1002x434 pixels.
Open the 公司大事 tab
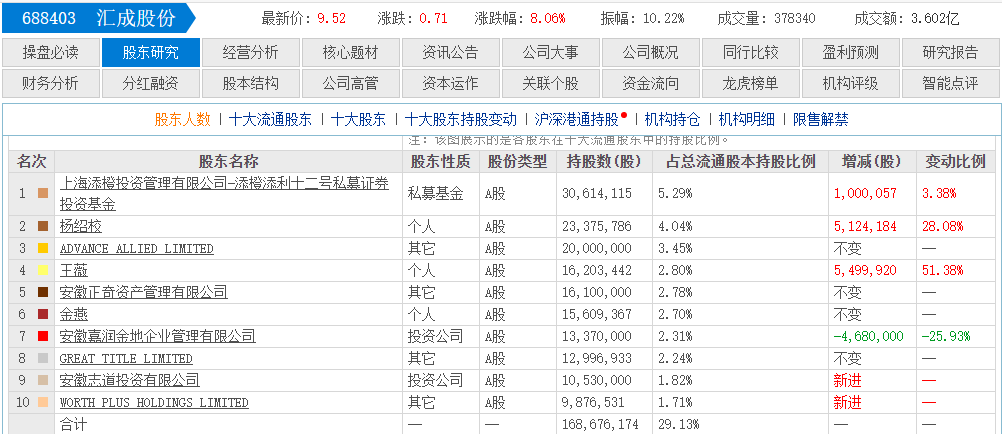[x=551, y=52]
